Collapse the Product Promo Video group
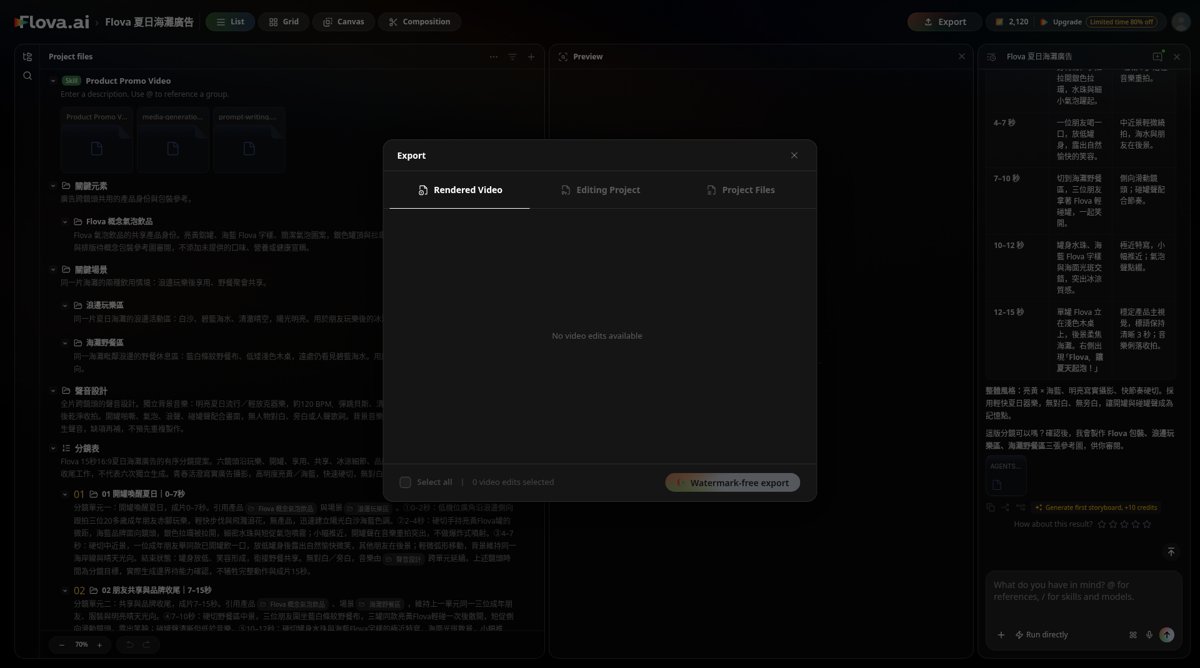This screenshot has height=668, width=1200. (x=53, y=81)
